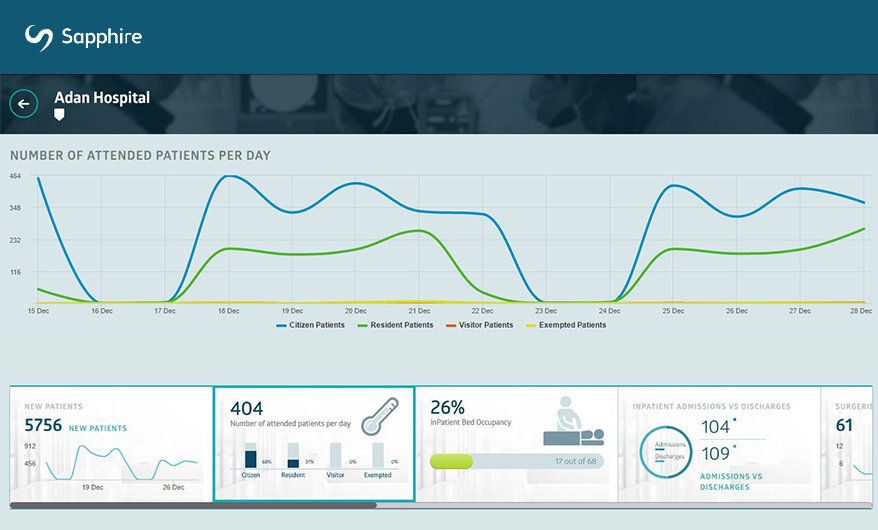Click the 109 discharges number
This screenshot has width=878, height=530.
pos(715,453)
